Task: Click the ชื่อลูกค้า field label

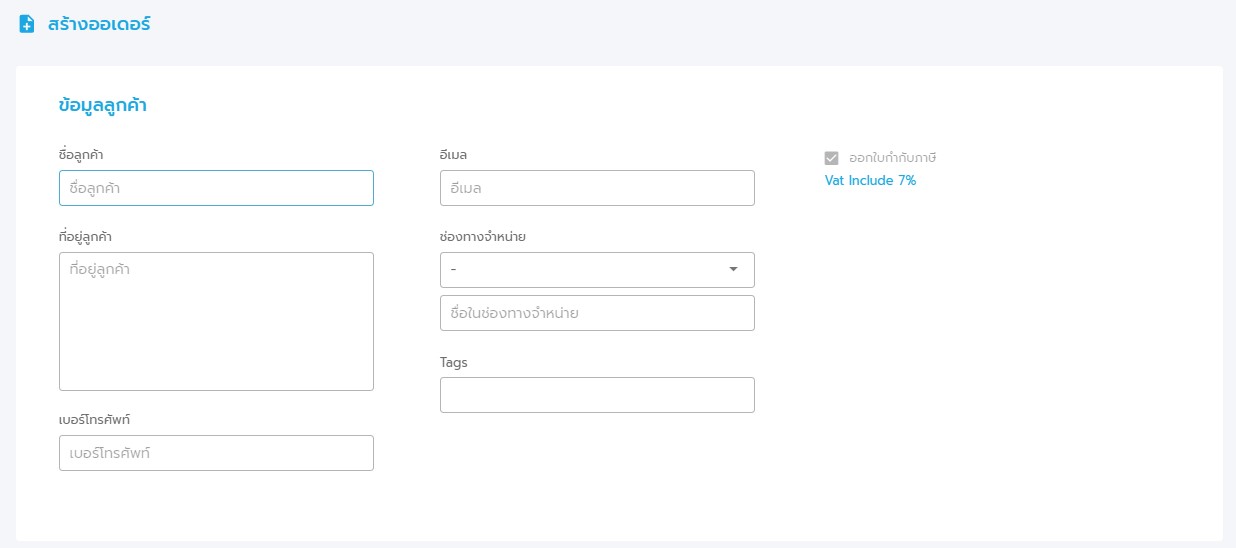Action: point(82,155)
